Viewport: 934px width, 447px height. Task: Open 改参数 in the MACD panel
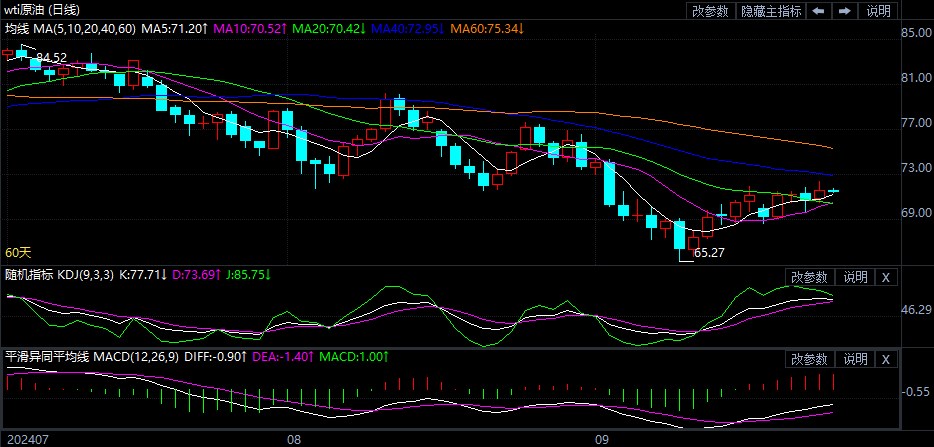(x=809, y=359)
